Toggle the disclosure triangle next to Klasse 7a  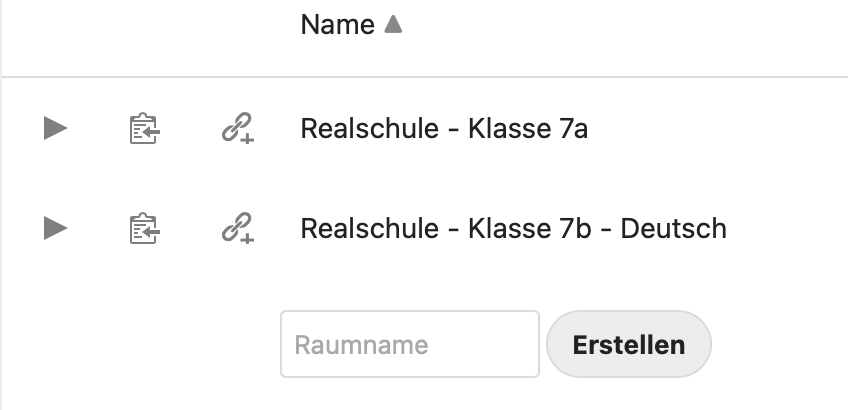56,128
